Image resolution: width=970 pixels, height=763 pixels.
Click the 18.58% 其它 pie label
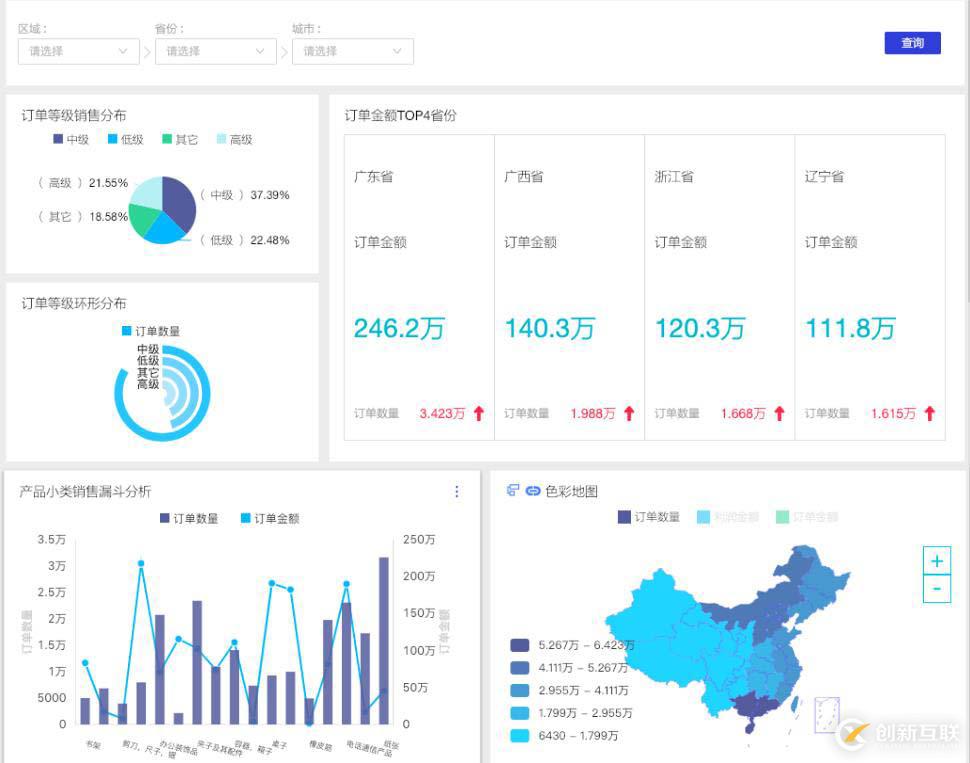tap(82, 217)
